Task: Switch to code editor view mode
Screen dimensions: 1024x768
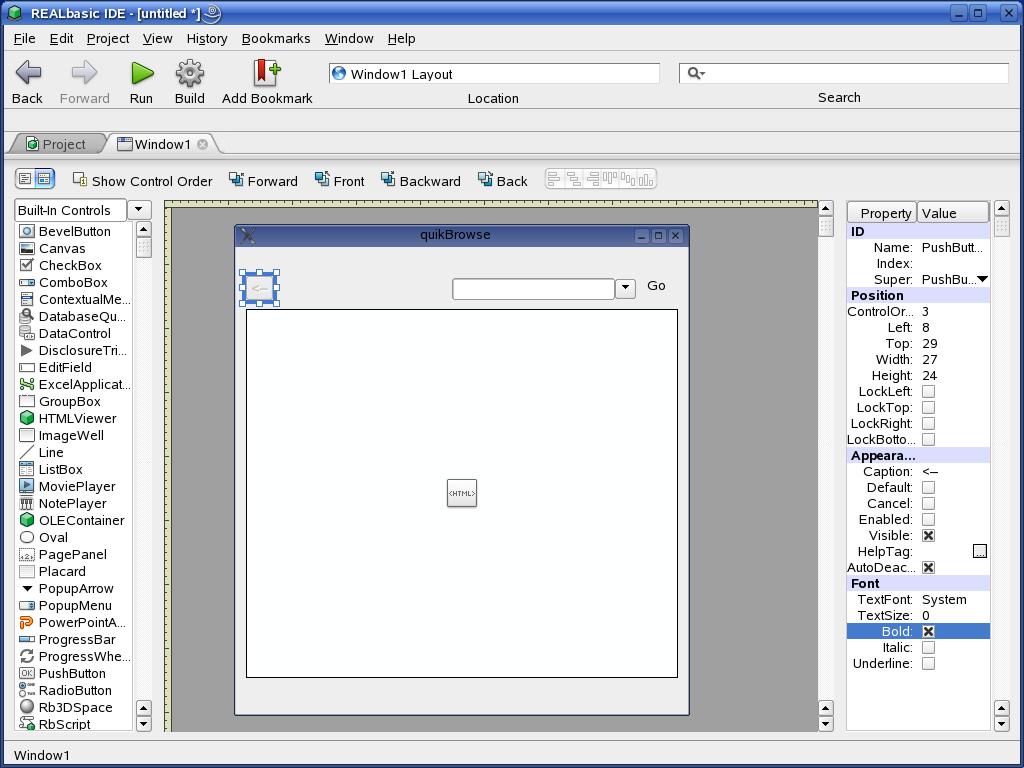Action: click(x=25, y=178)
